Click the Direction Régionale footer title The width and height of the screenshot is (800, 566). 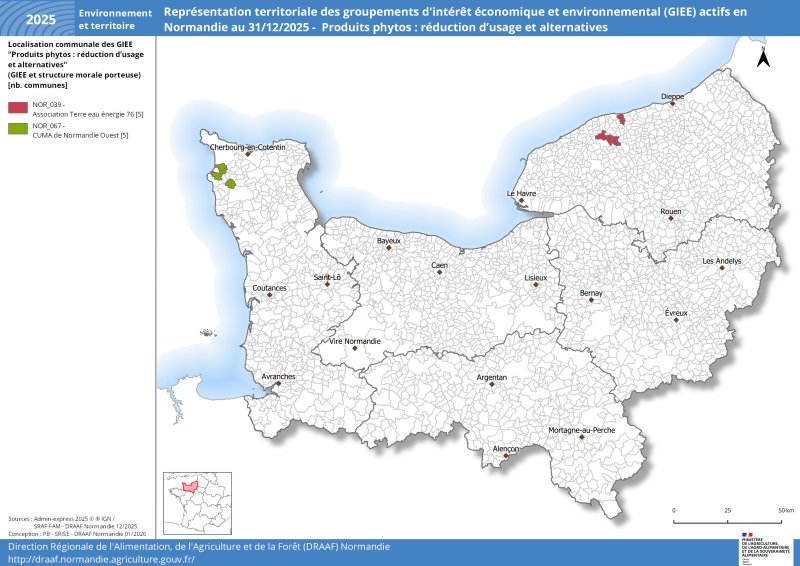point(199,547)
